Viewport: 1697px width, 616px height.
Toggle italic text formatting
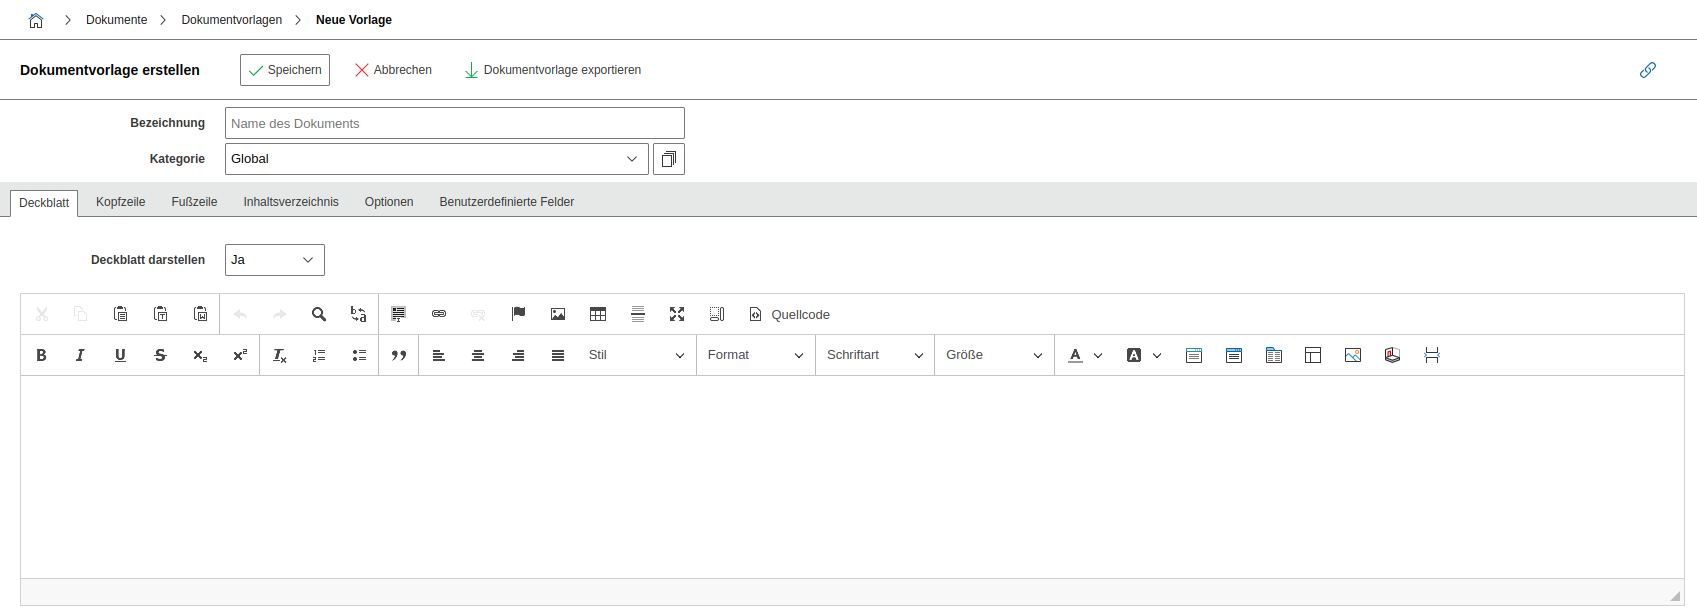(x=80, y=355)
